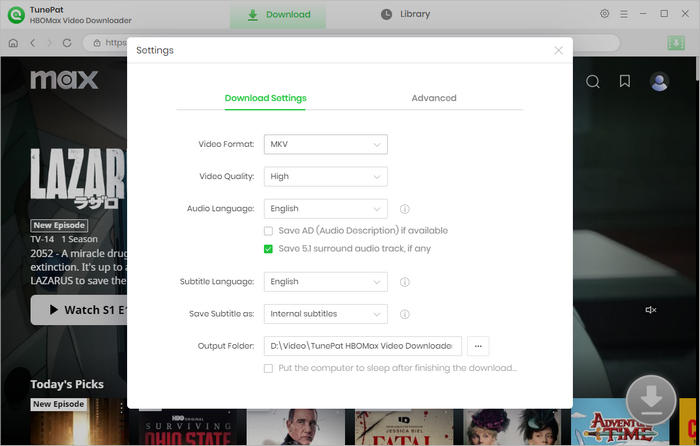Open the Library tab
Viewport: 700px width, 446px height.
tap(405, 14)
